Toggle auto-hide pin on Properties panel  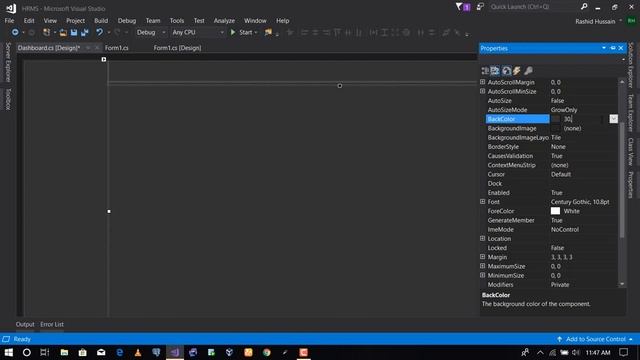[x=613, y=48]
